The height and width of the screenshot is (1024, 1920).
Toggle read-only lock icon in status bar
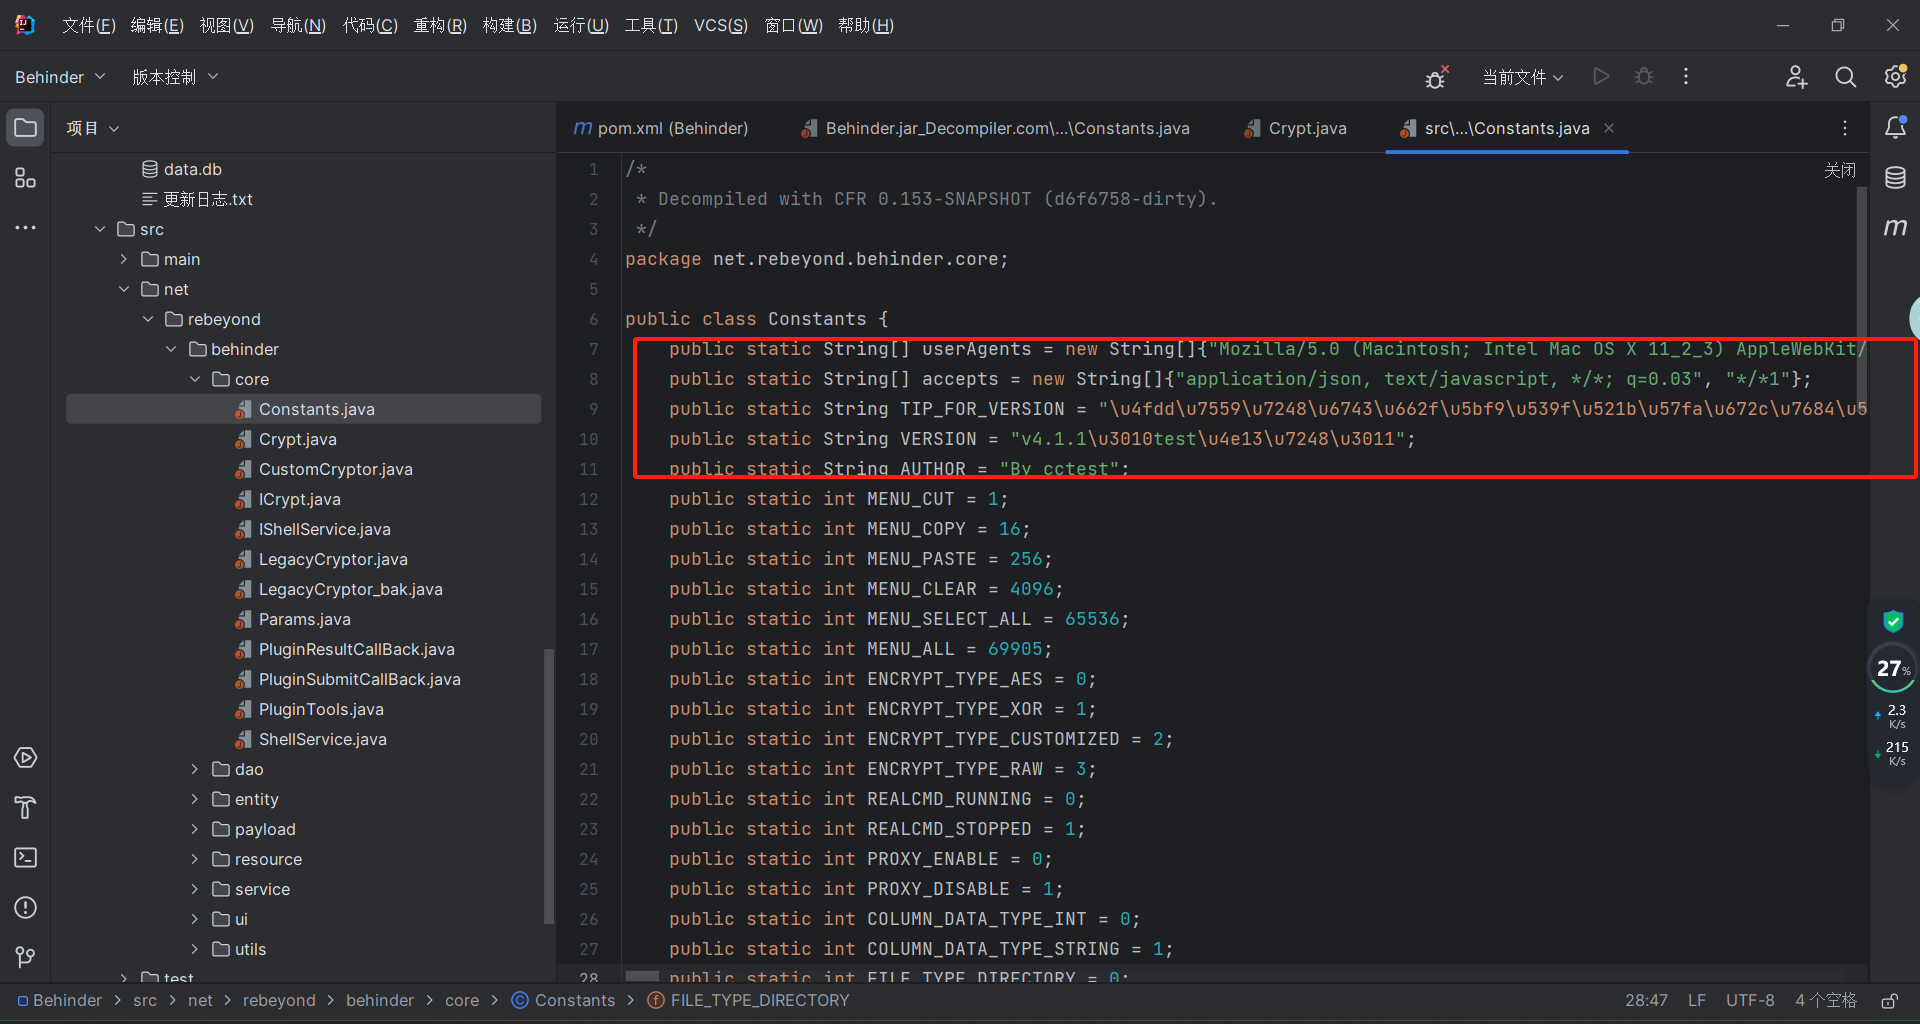(1889, 1001)
